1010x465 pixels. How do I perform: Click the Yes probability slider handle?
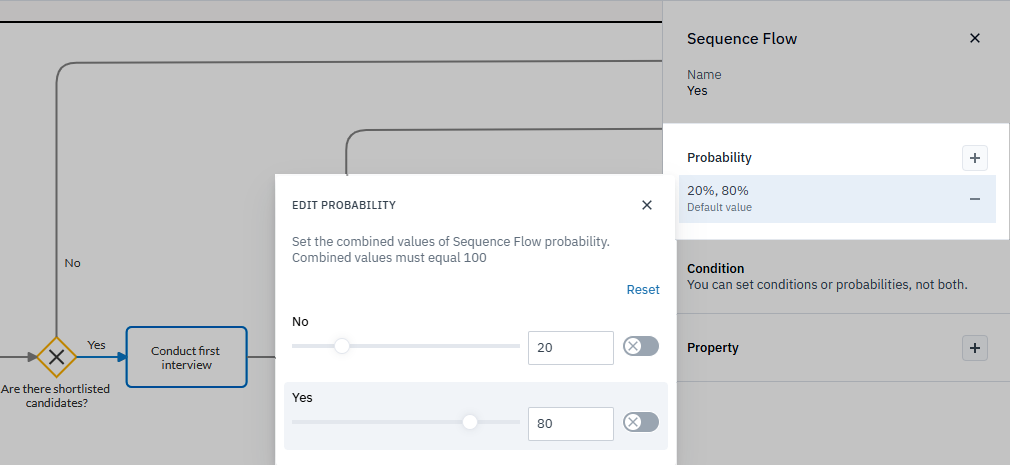470,422
